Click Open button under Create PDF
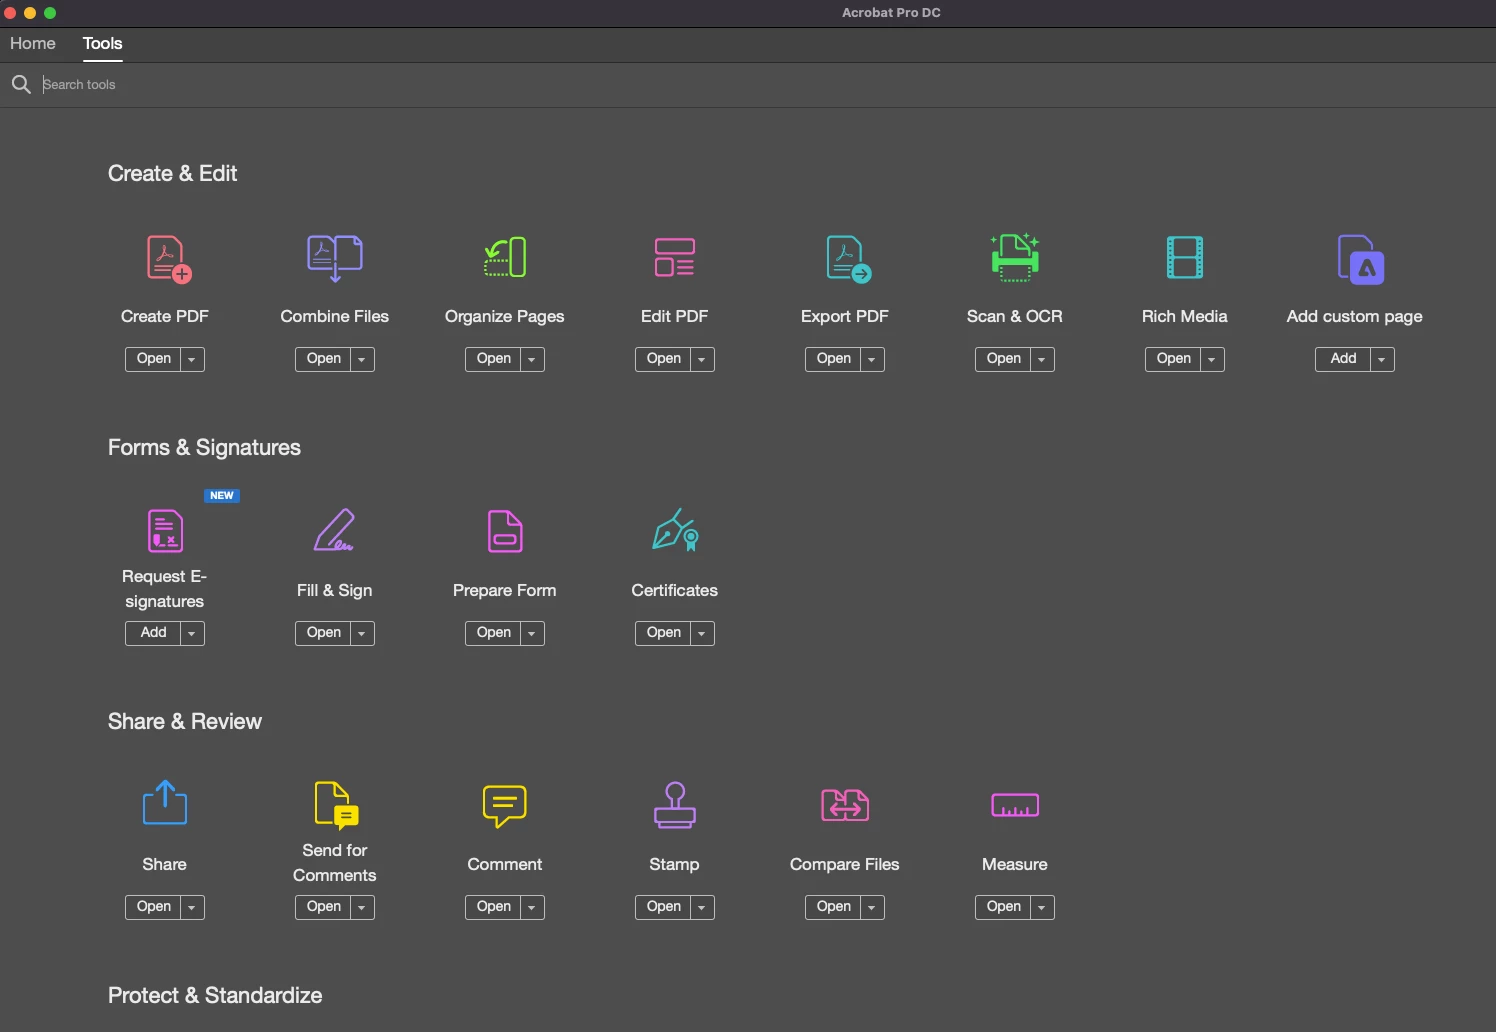The width and height of the screenshot is (1496, 1032). [x=153, y=359]
